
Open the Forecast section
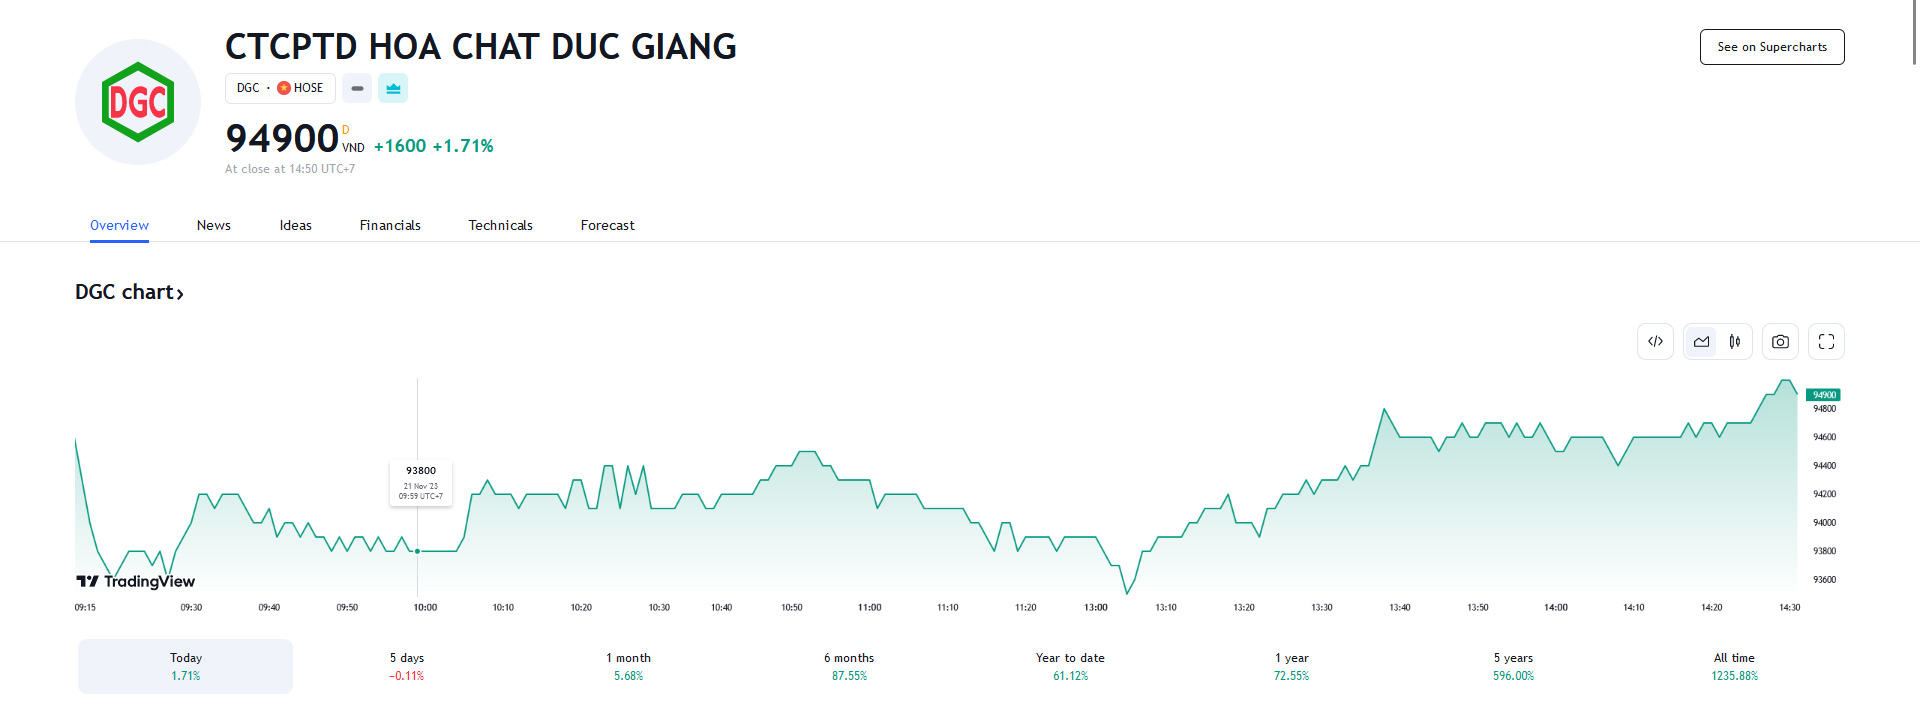click(607, 225)
